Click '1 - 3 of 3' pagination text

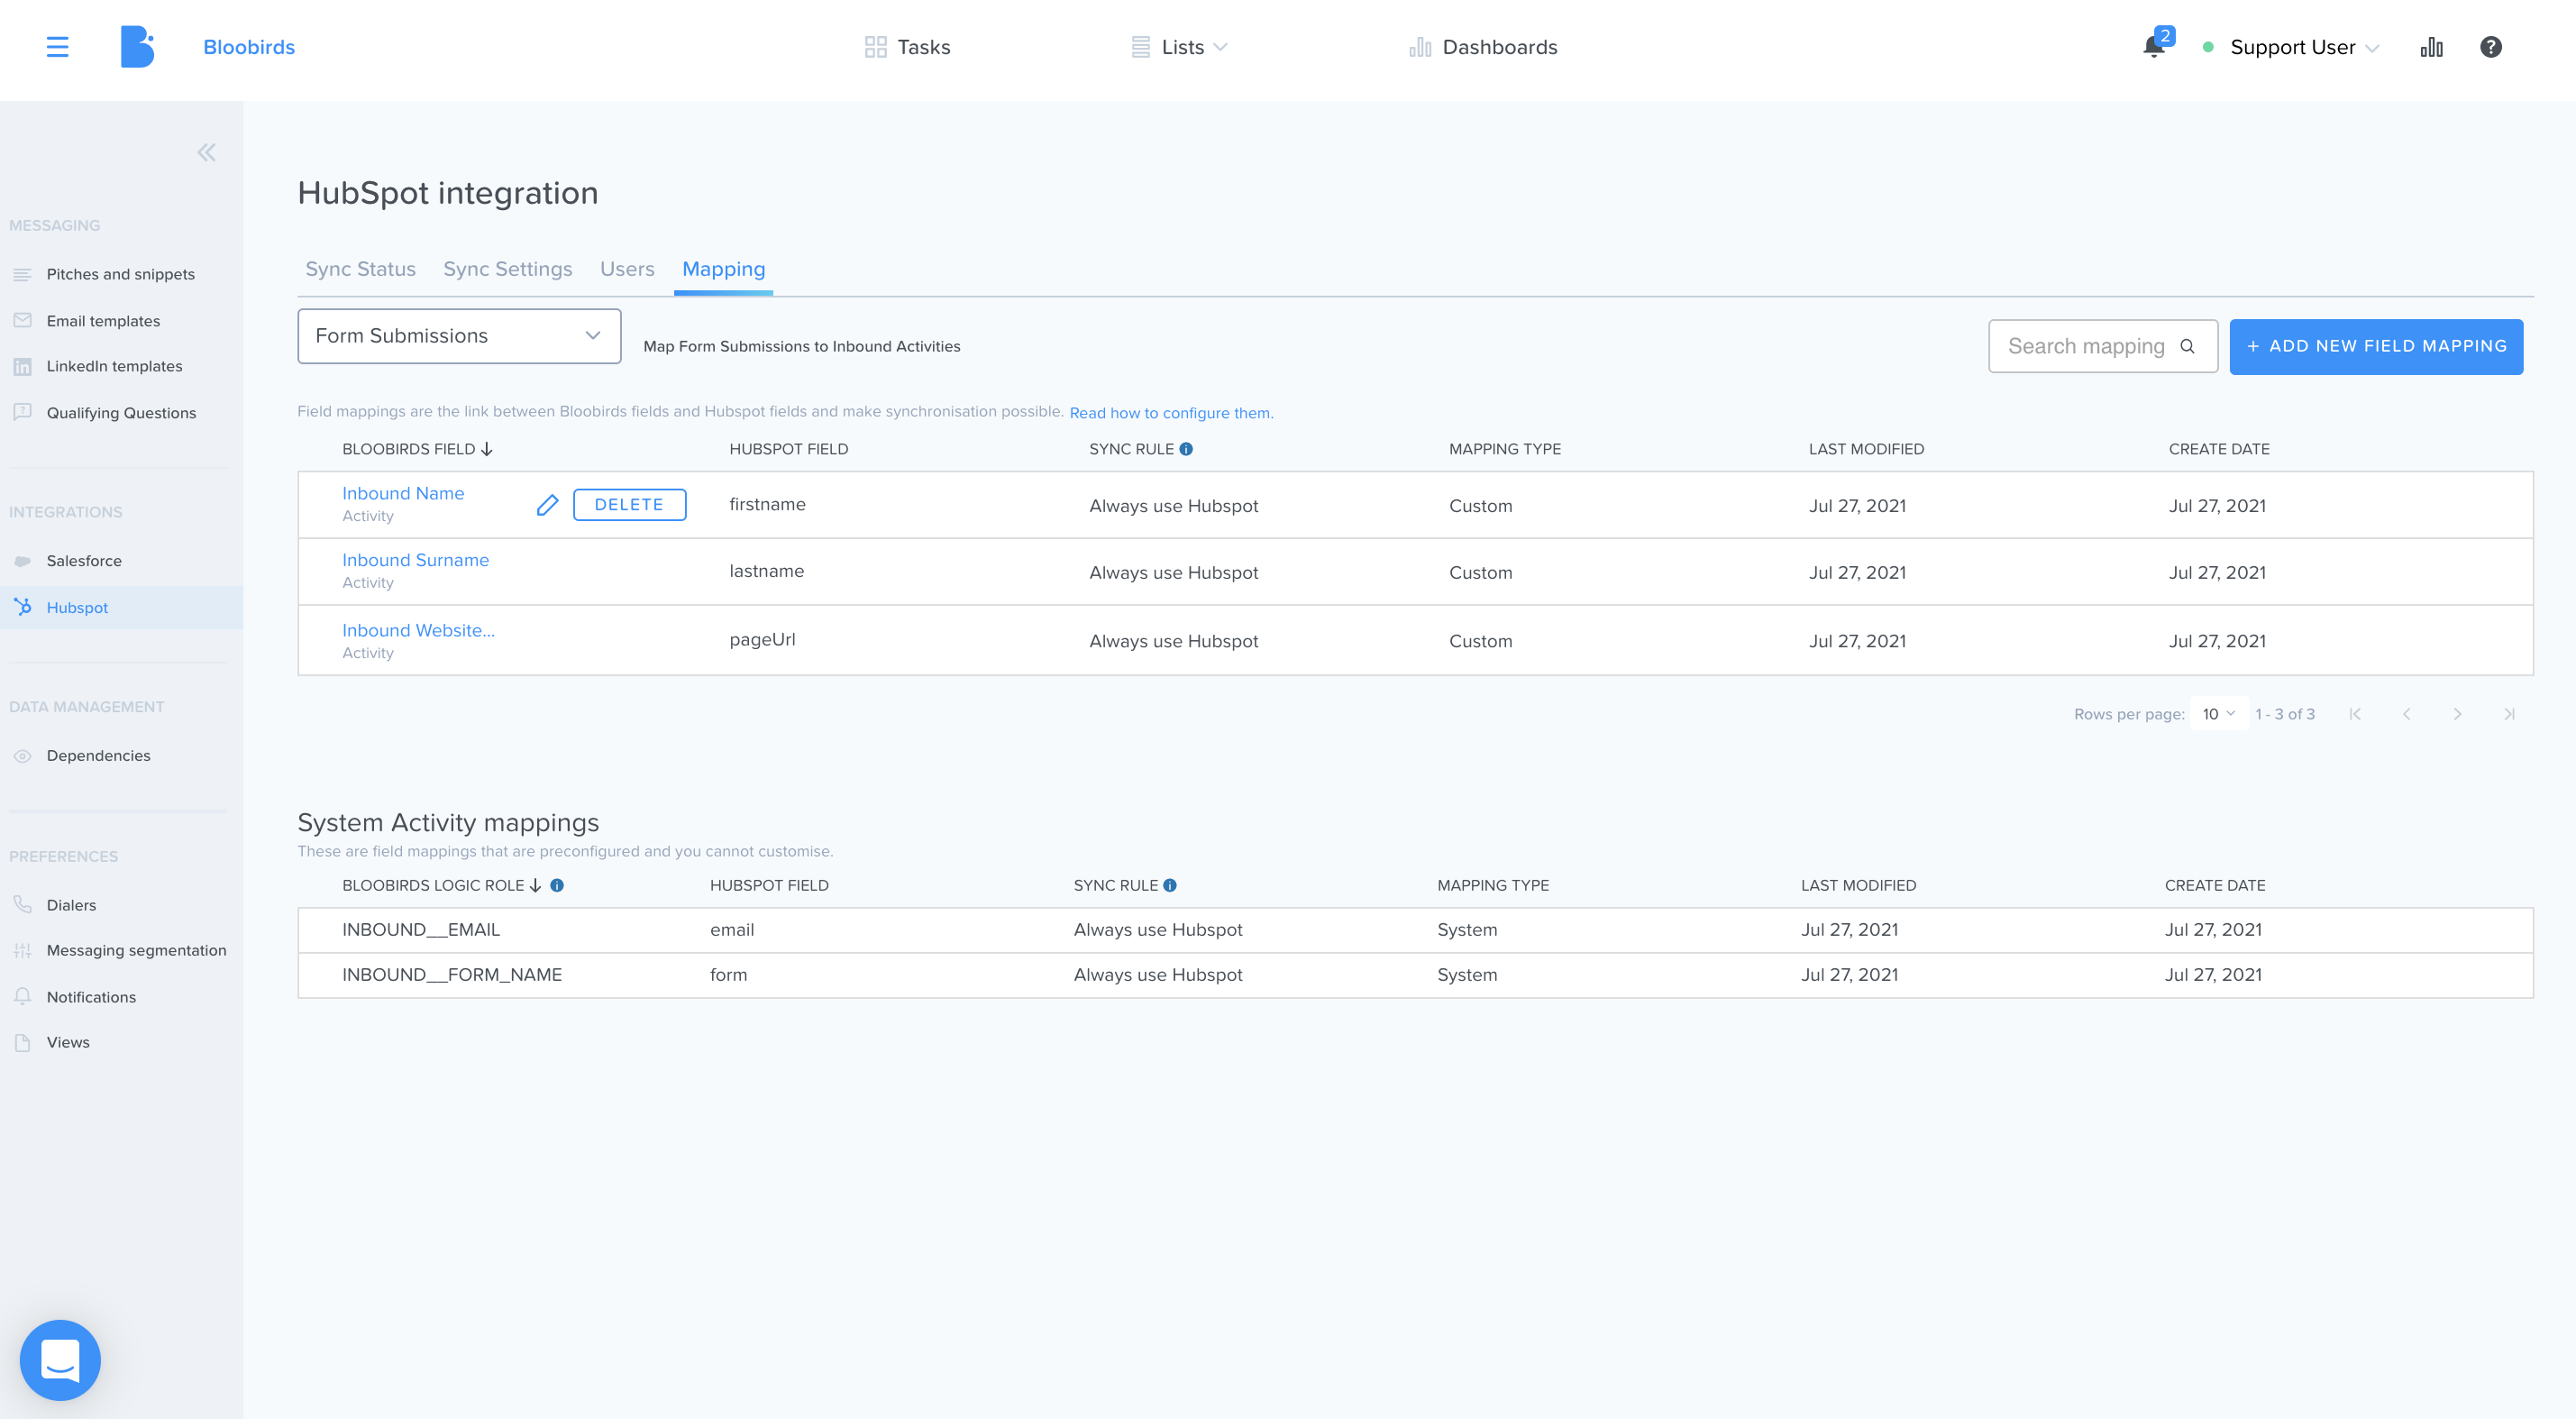pos(2285,714)
